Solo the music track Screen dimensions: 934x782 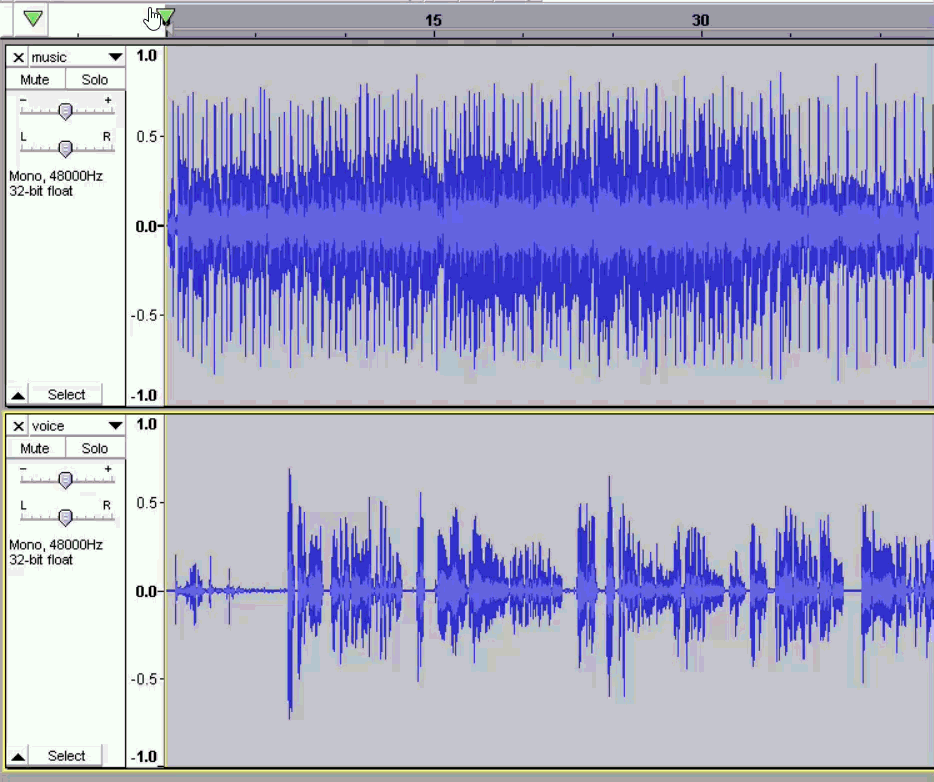(95, 79)
